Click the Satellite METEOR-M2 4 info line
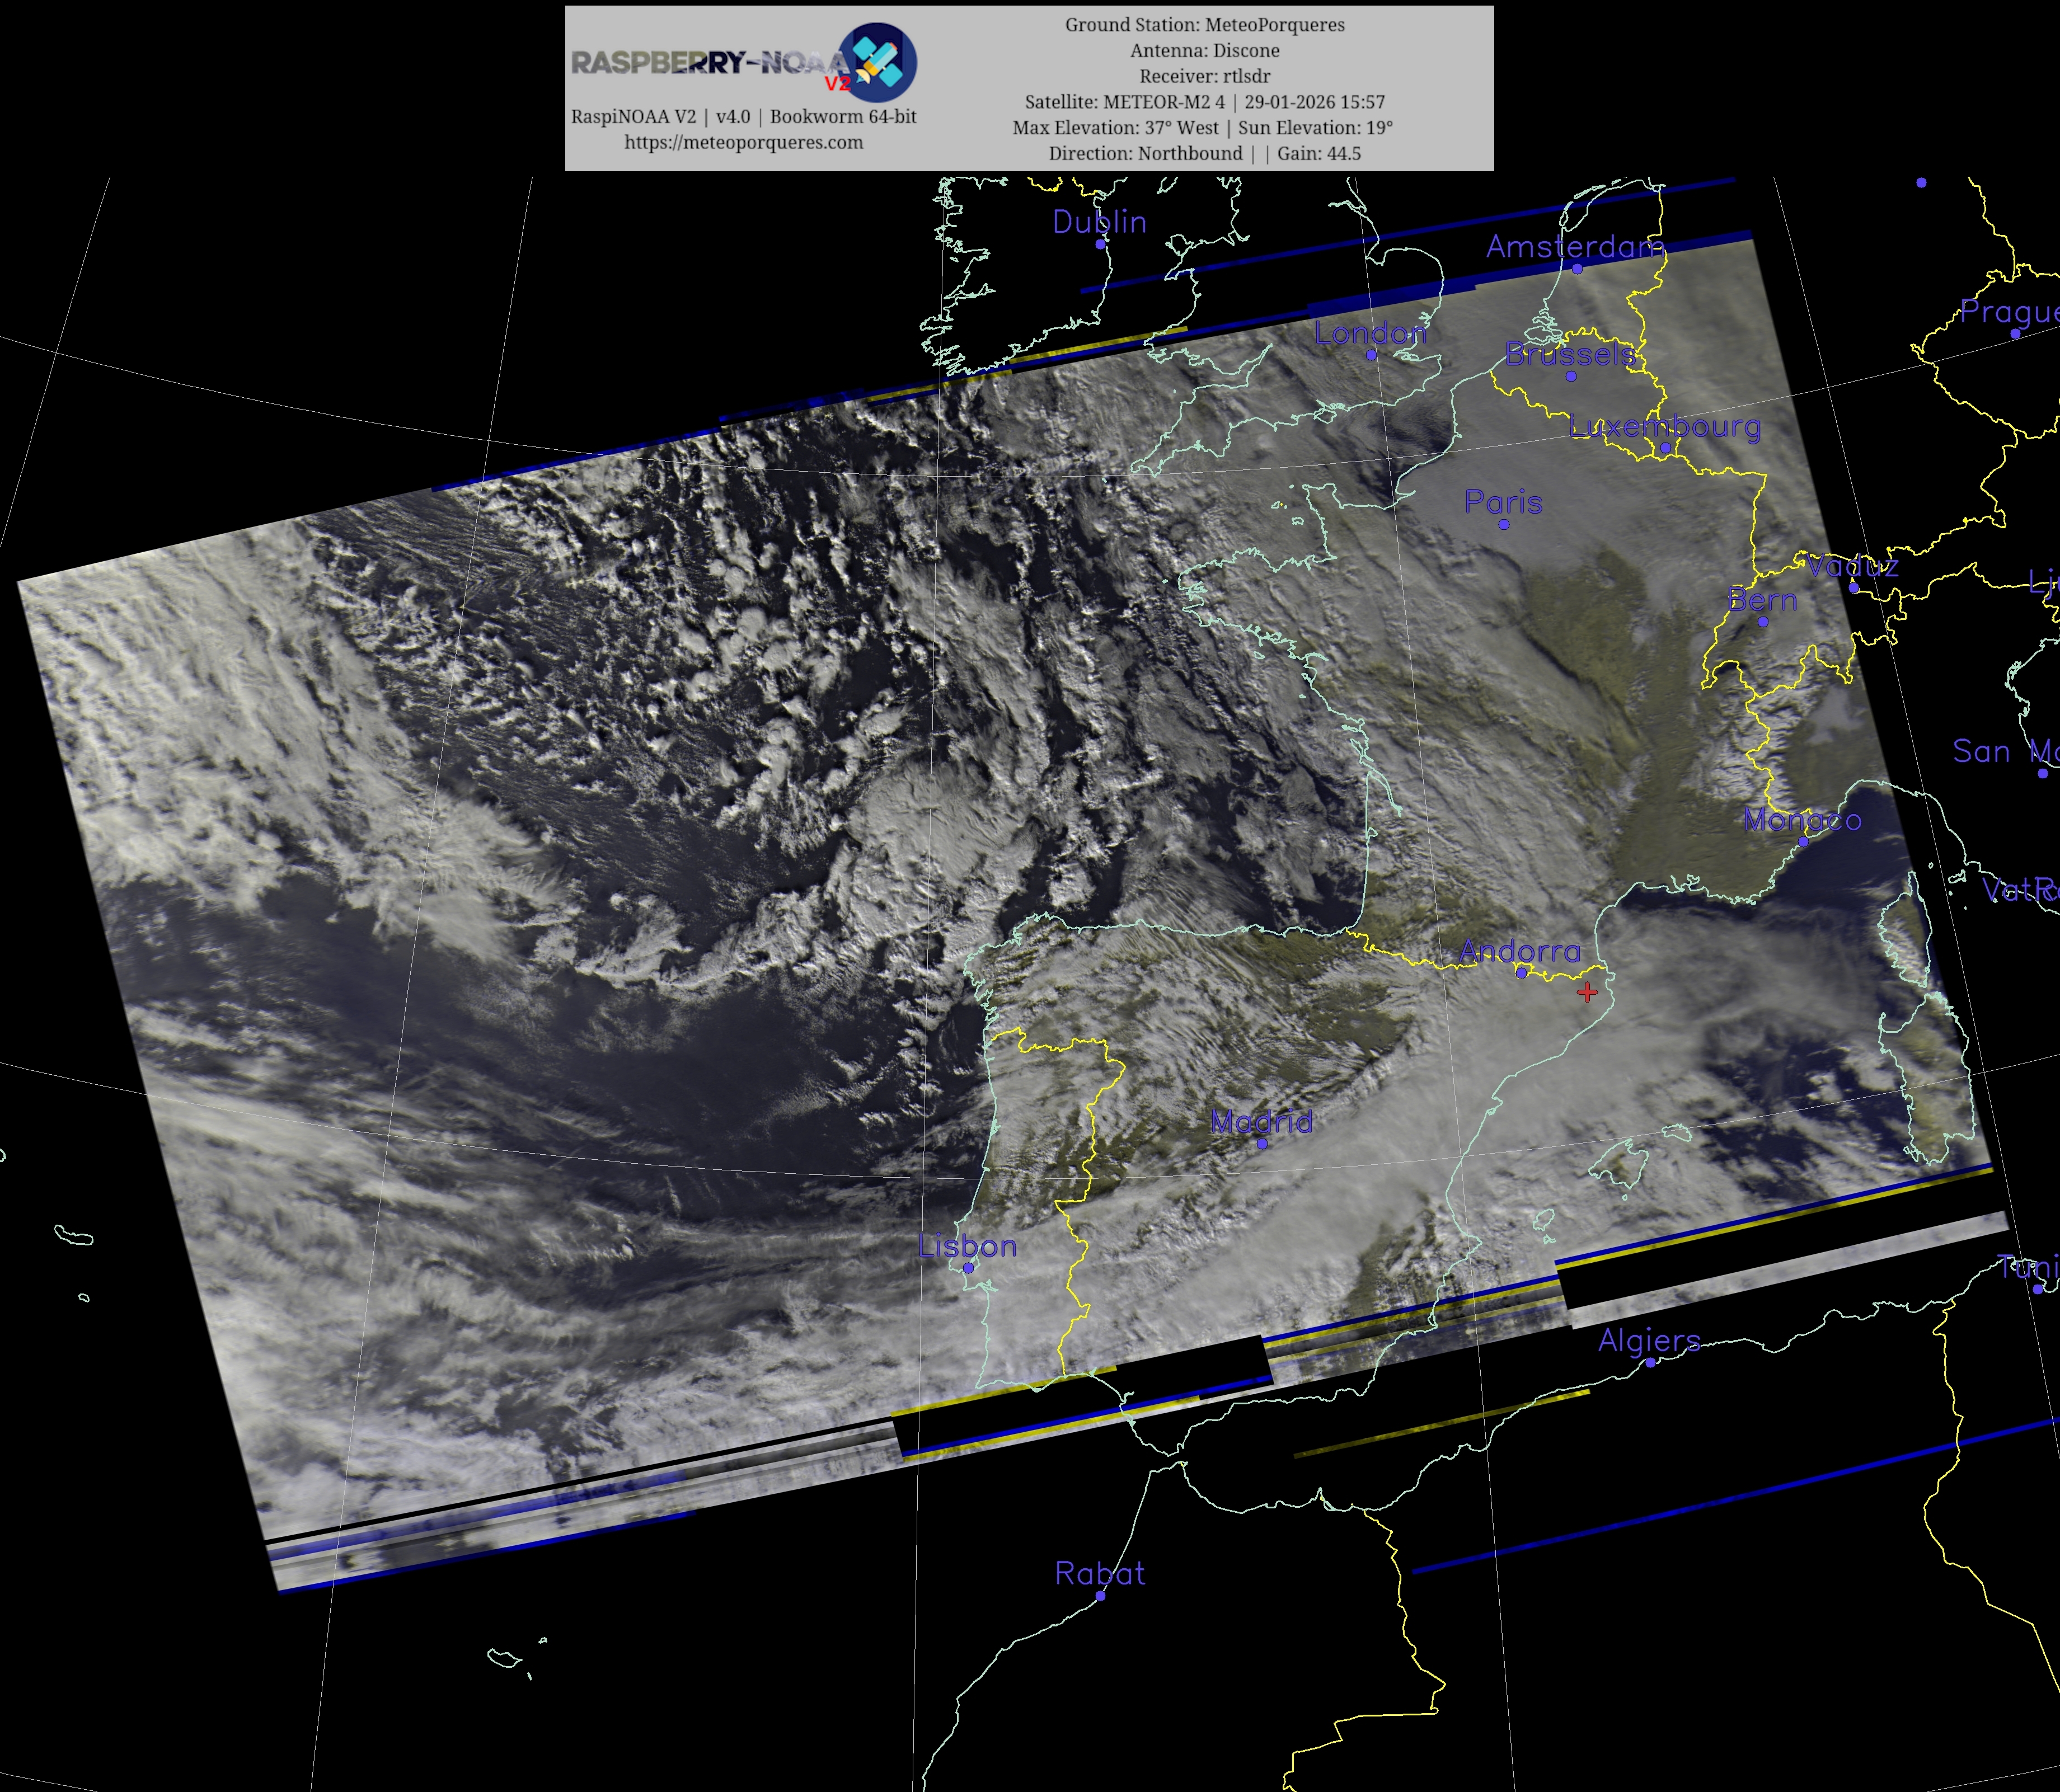The width and height of the screenshot is (2060, 1792). click(x=1204, y=102)
